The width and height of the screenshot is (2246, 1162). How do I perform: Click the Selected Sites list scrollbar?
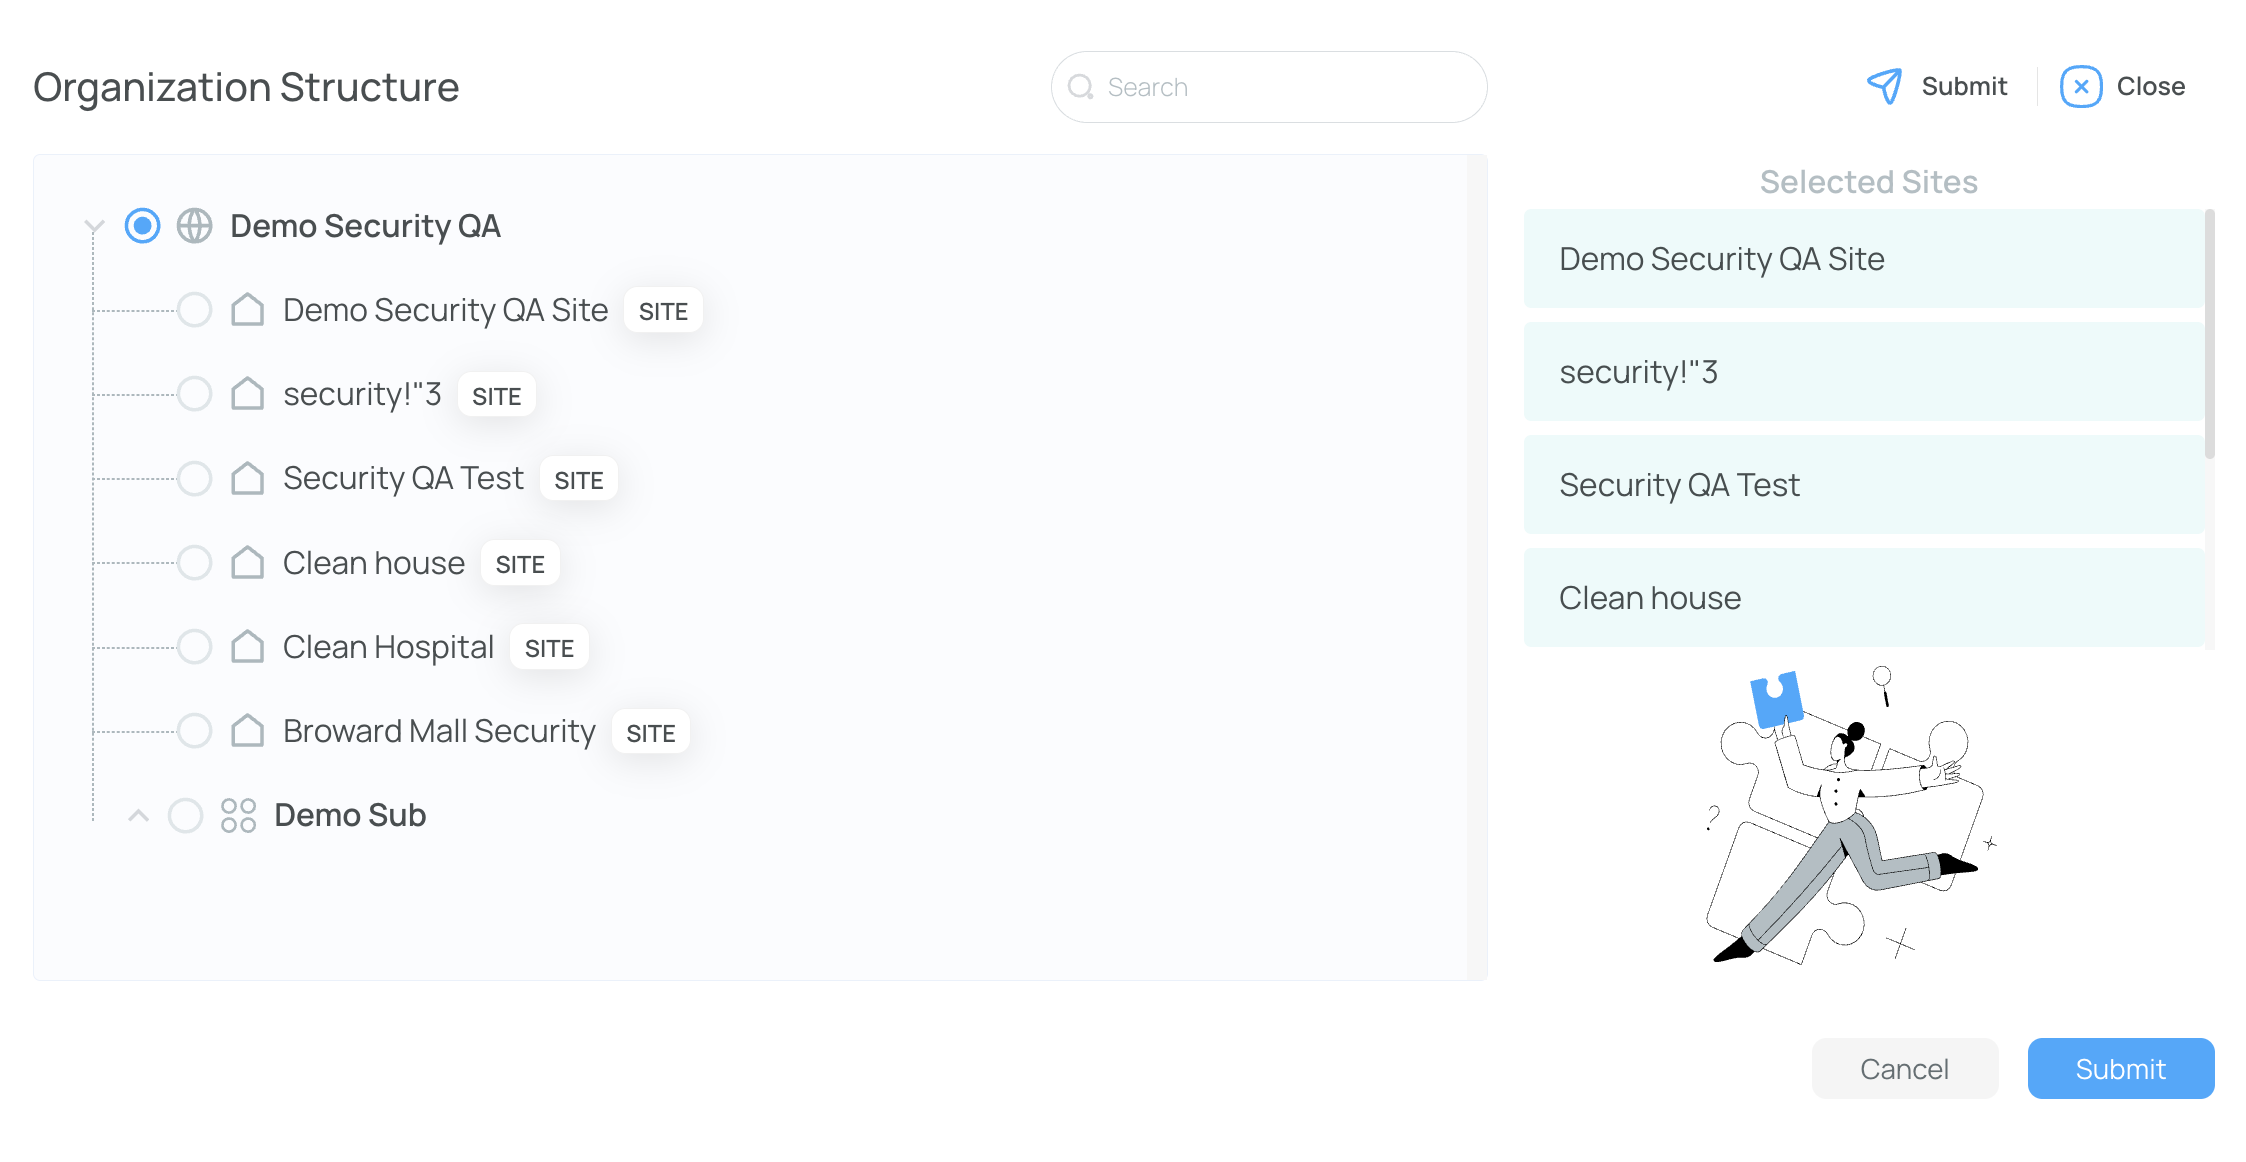click(x=2209, y=335)
